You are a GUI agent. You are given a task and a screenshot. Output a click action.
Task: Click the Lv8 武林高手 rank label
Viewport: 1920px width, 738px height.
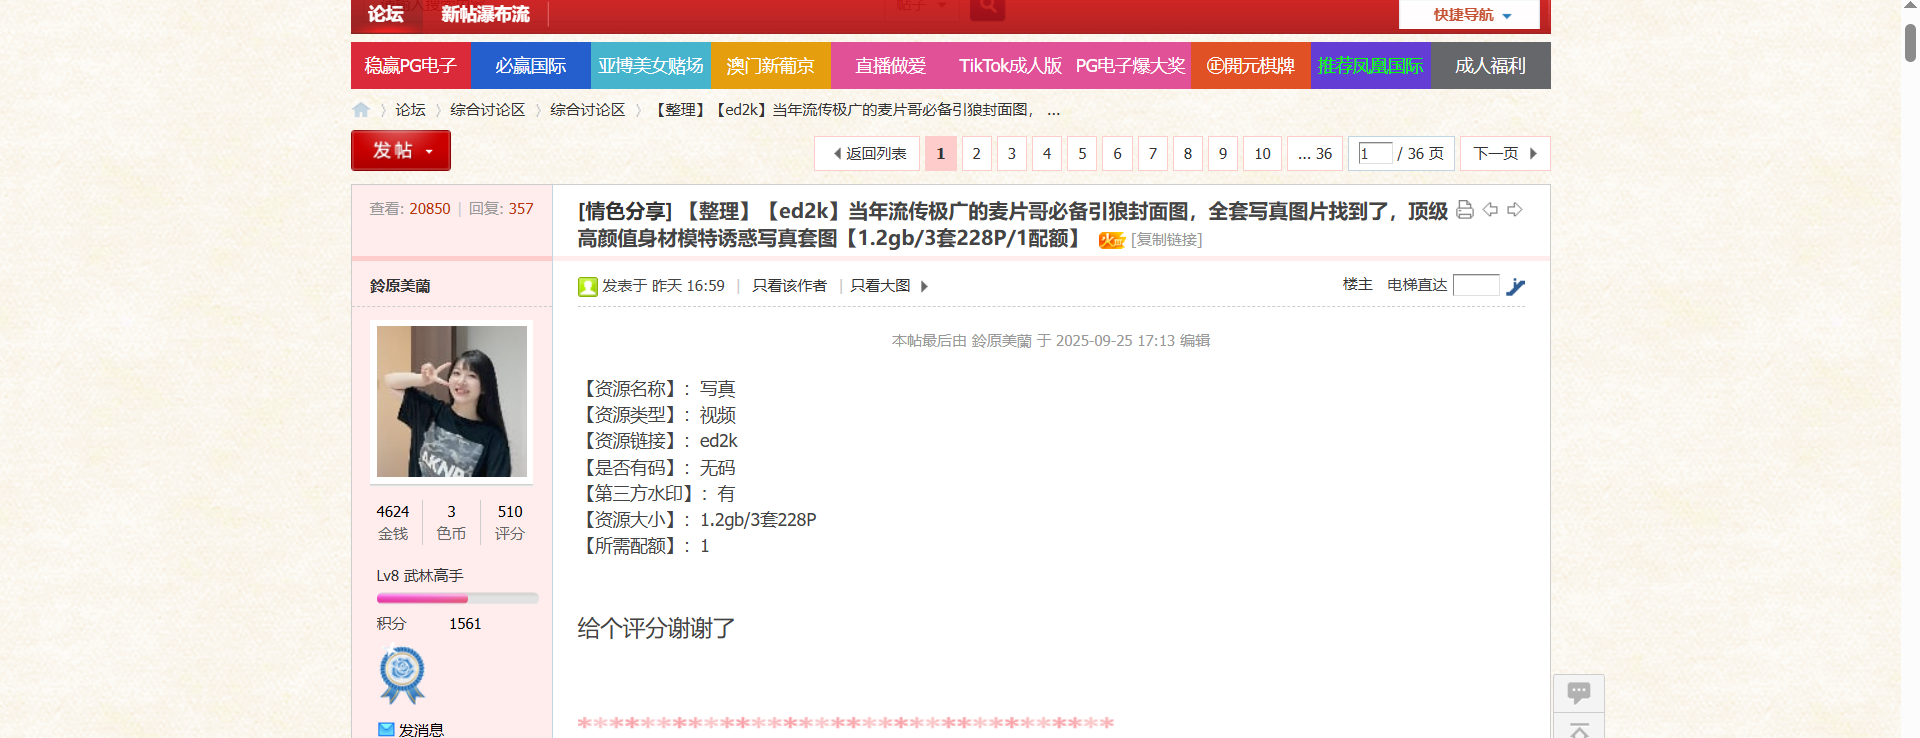tap(420, 576)
